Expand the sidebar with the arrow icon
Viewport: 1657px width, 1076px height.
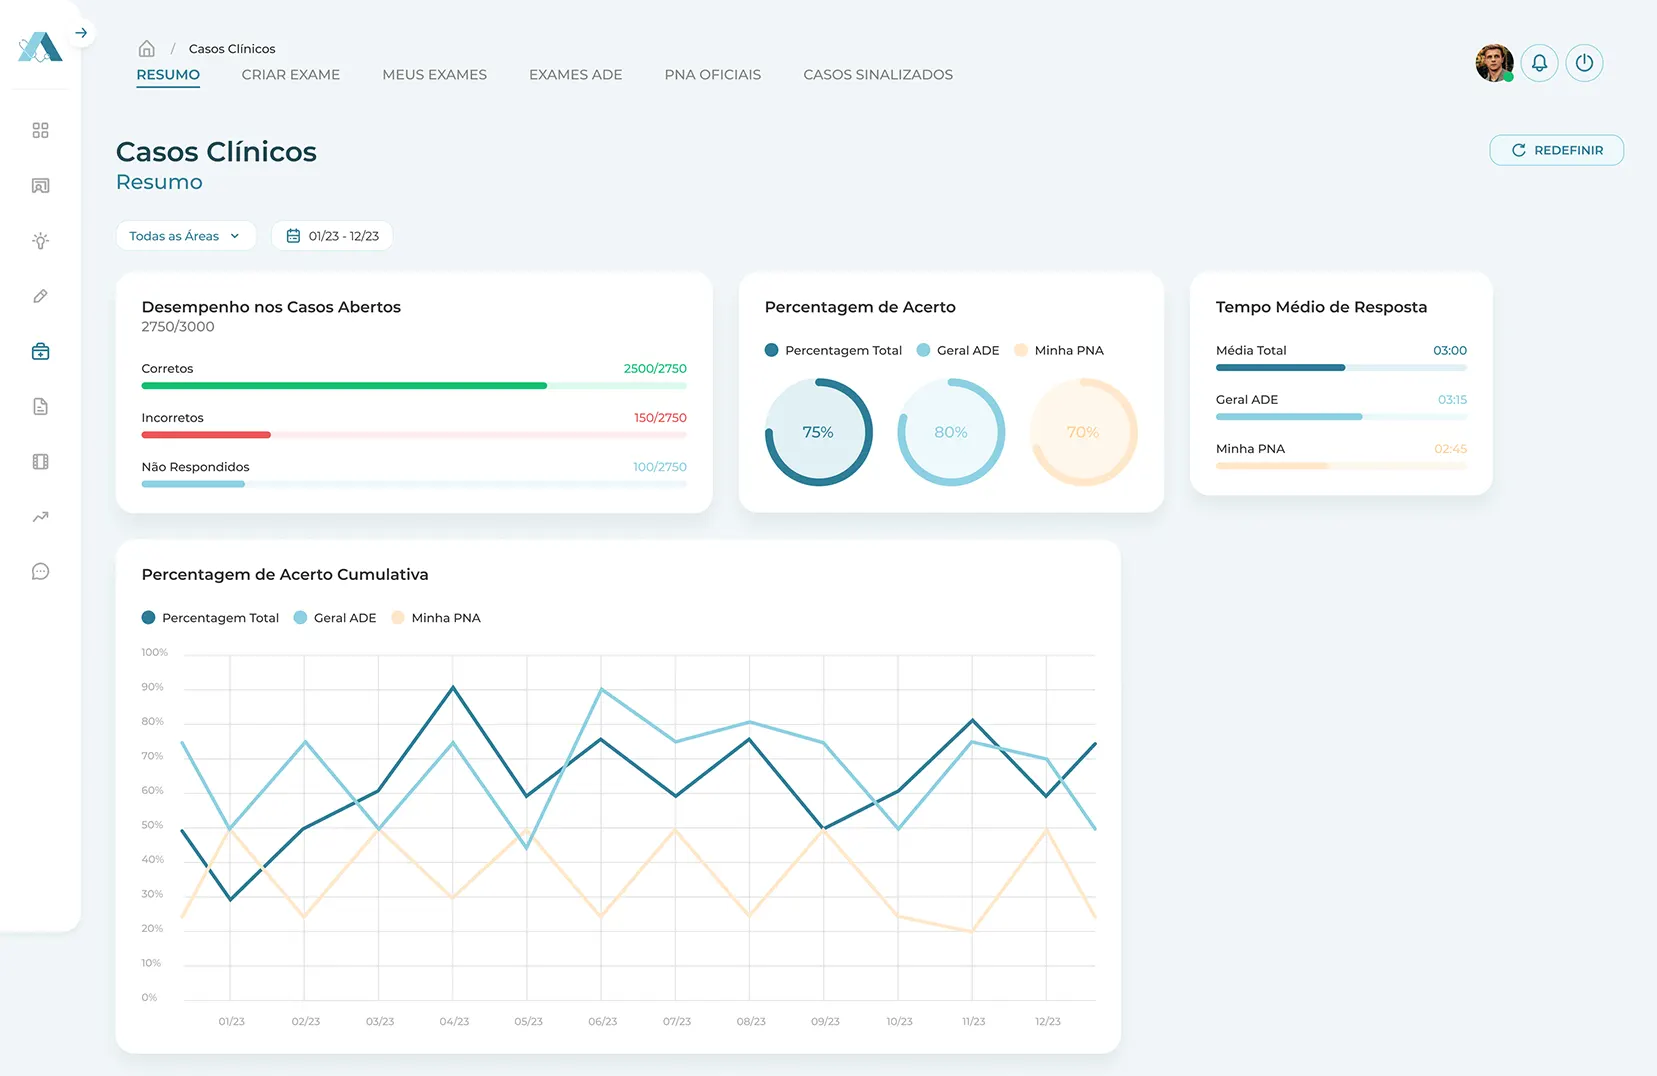pos(81,33)
